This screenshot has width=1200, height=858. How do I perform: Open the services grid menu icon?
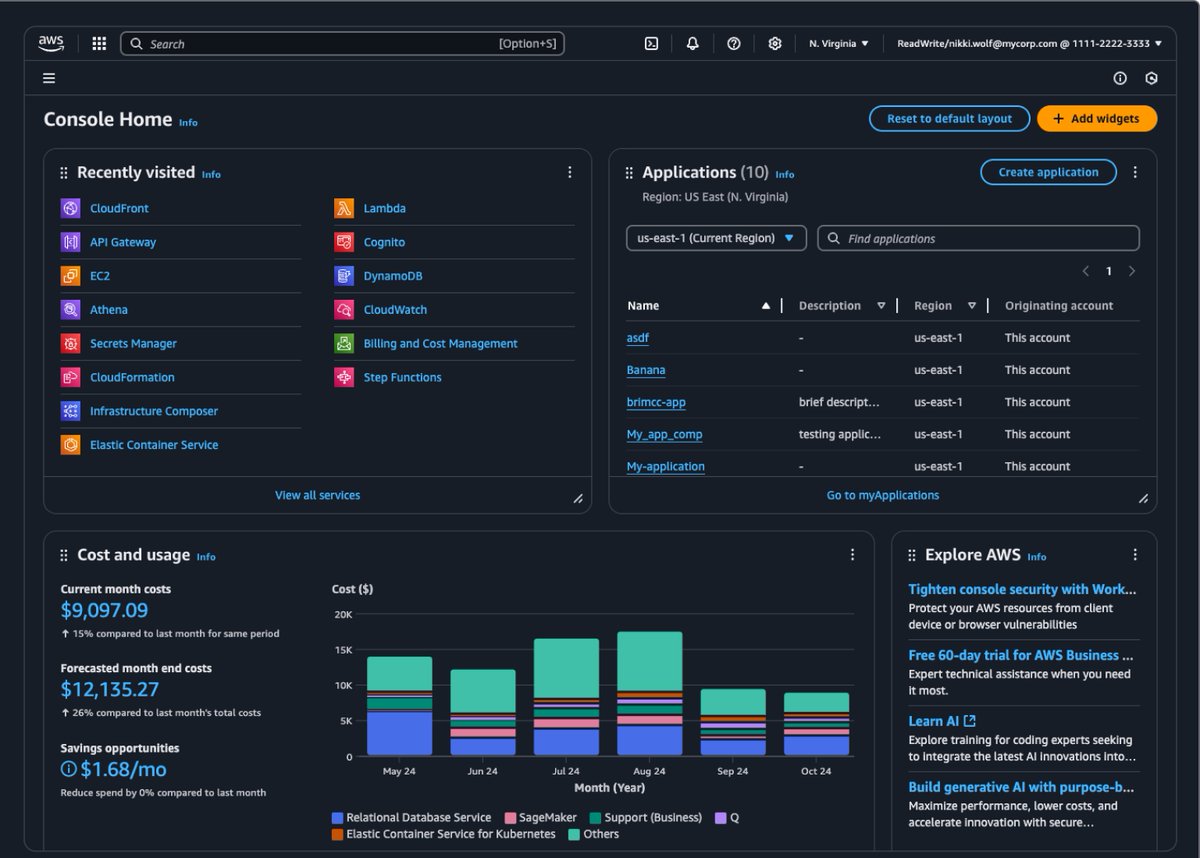[99, 43]
